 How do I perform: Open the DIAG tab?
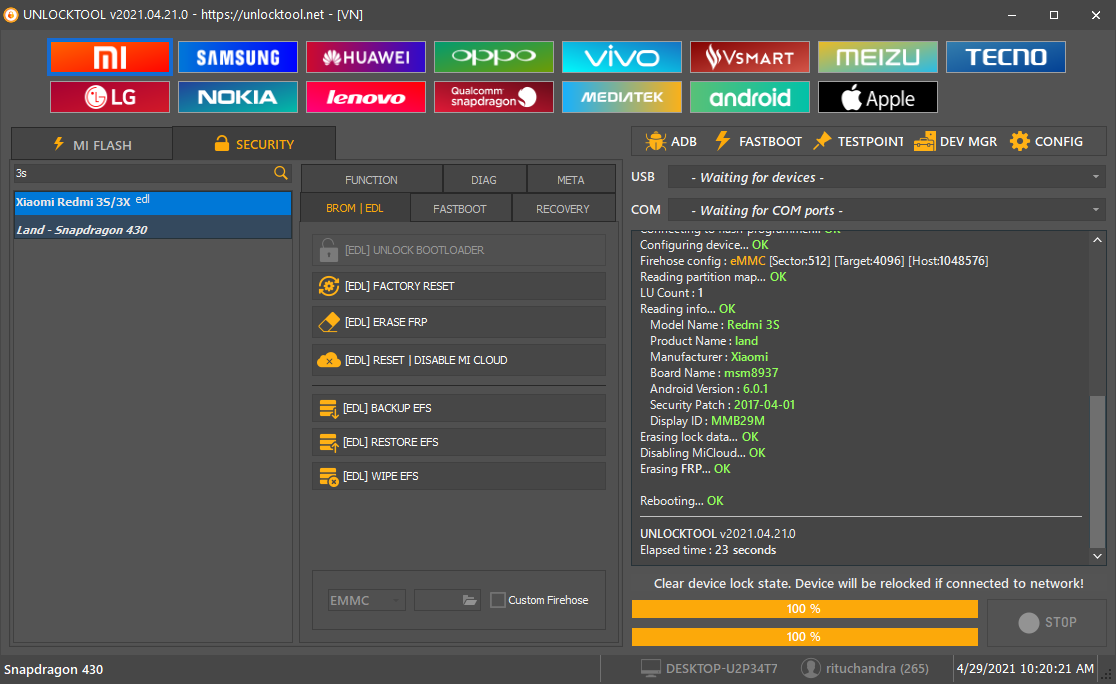point(484,179)
